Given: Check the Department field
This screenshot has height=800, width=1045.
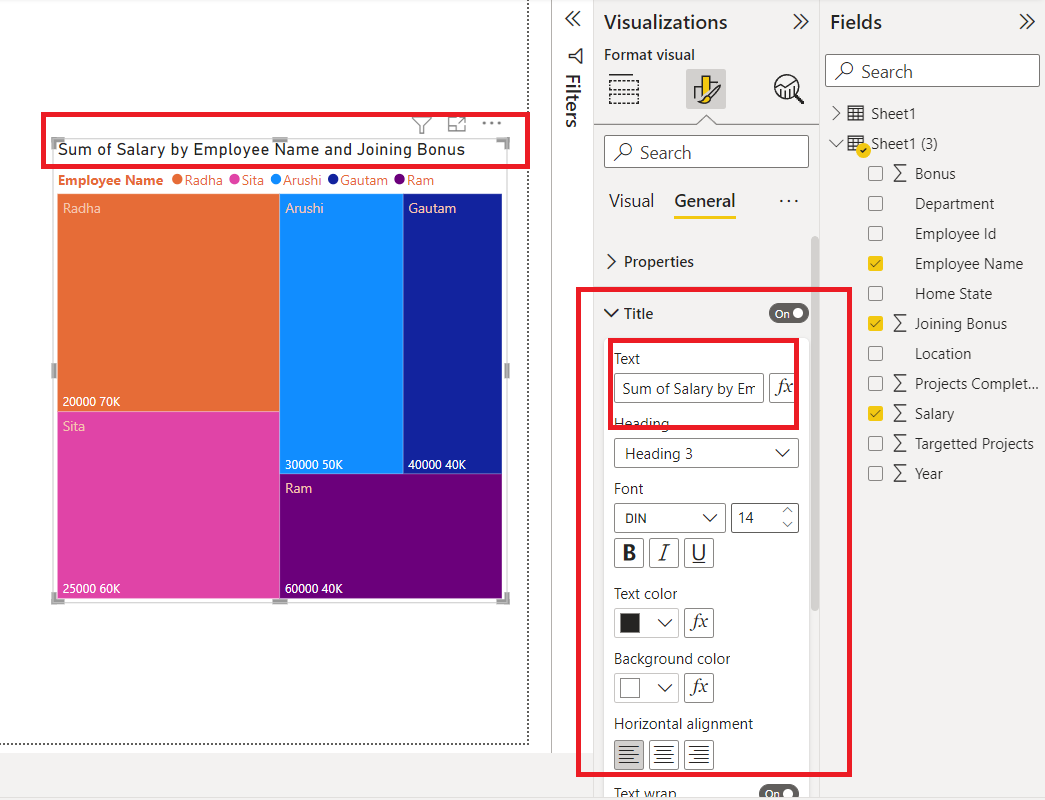Looking at the screenshot, I should pos(876,204).
